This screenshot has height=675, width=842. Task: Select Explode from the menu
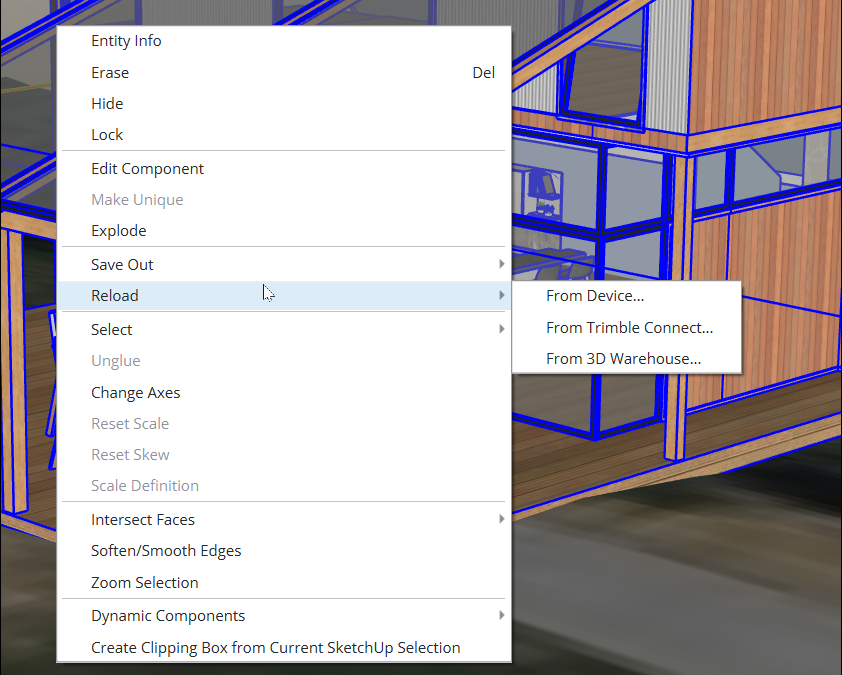point(284,231)
